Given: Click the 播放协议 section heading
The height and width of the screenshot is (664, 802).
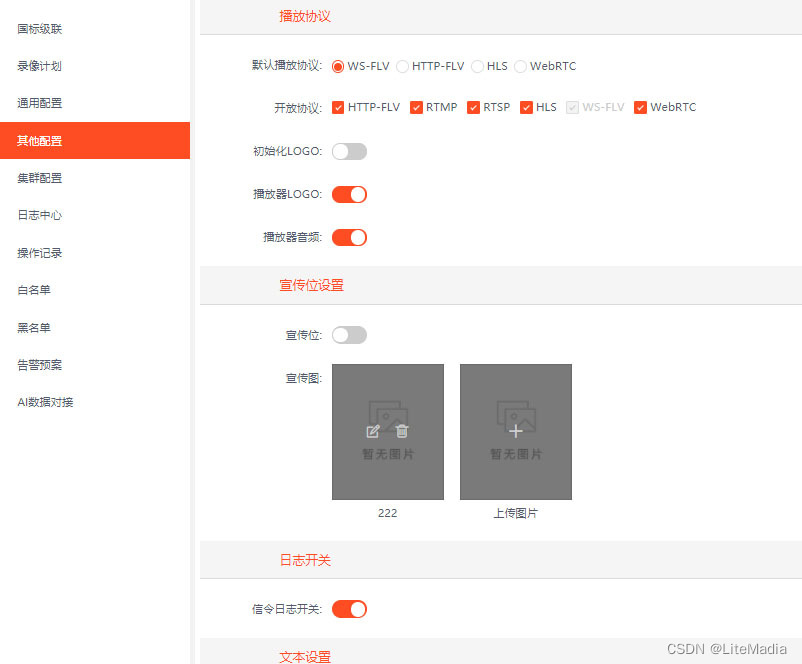Looking at the screenshot, I should (x=305, y=16).
